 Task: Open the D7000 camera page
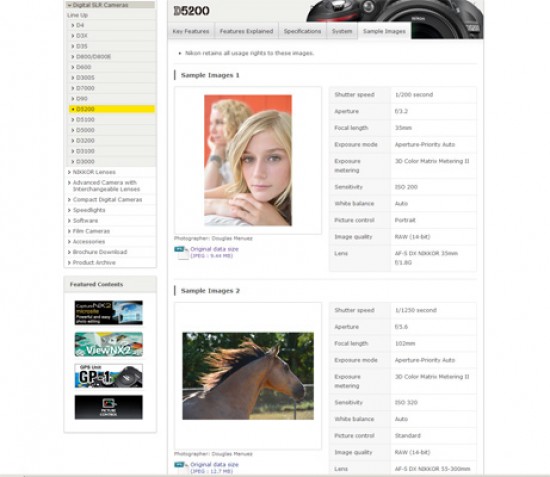[85, 88]
